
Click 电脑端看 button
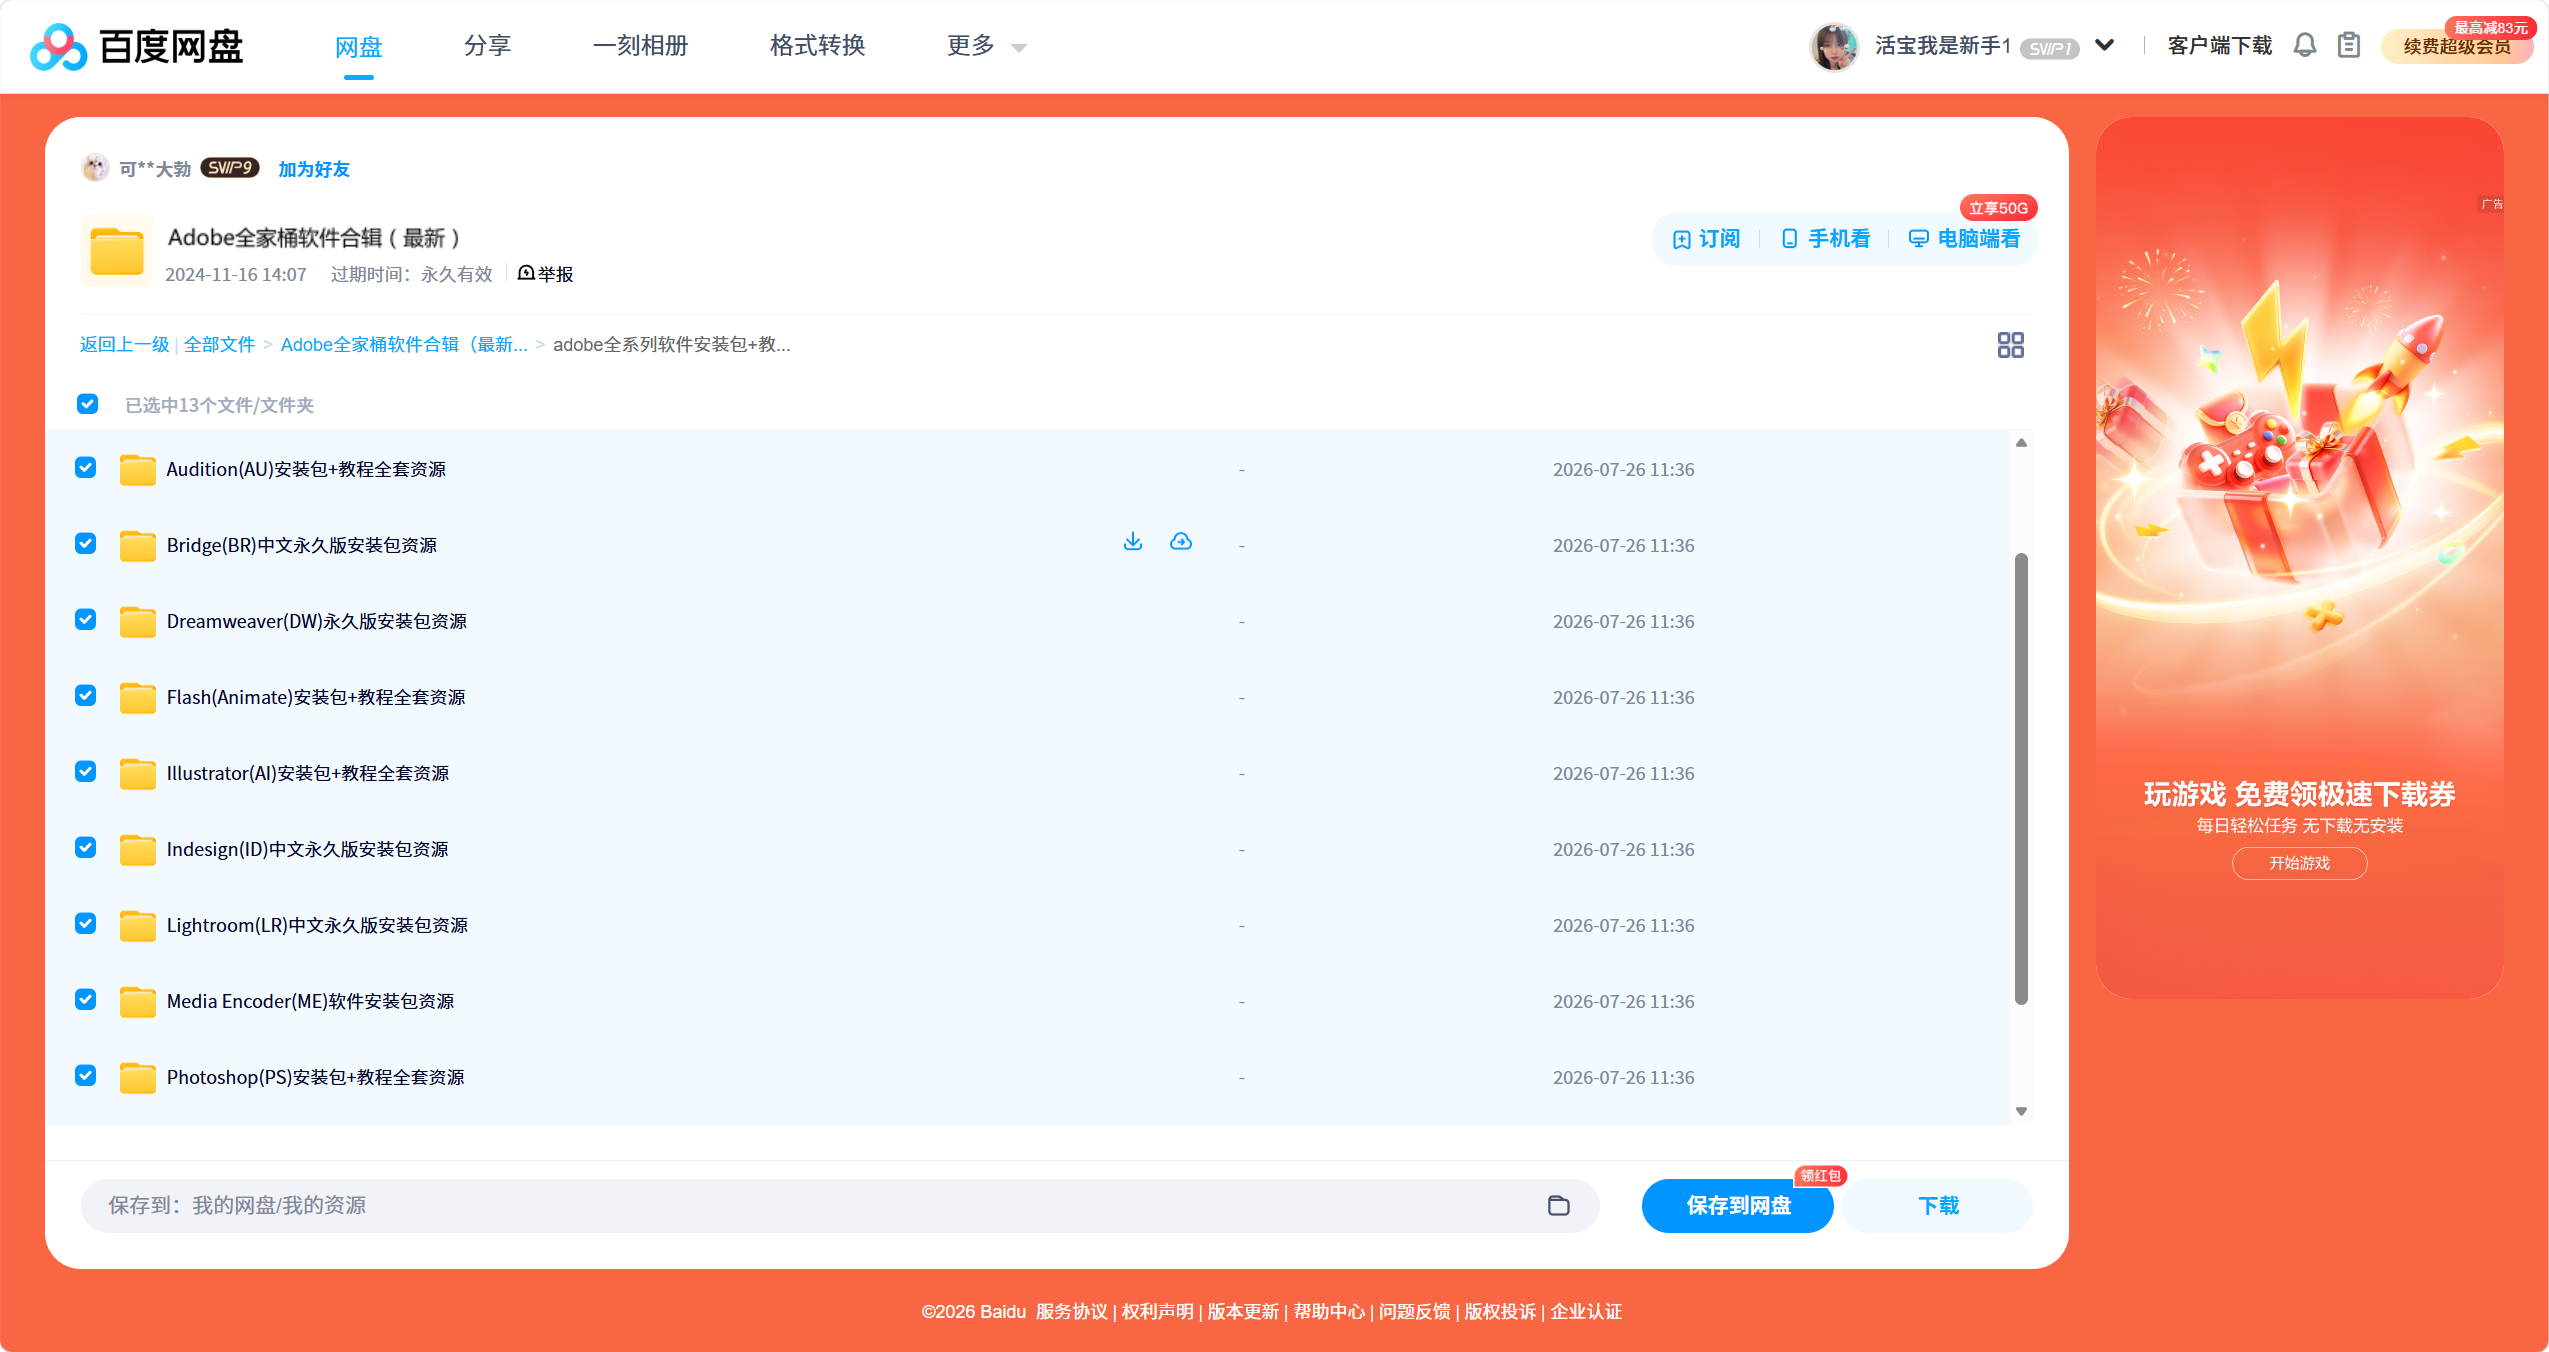pos(1964,239)
